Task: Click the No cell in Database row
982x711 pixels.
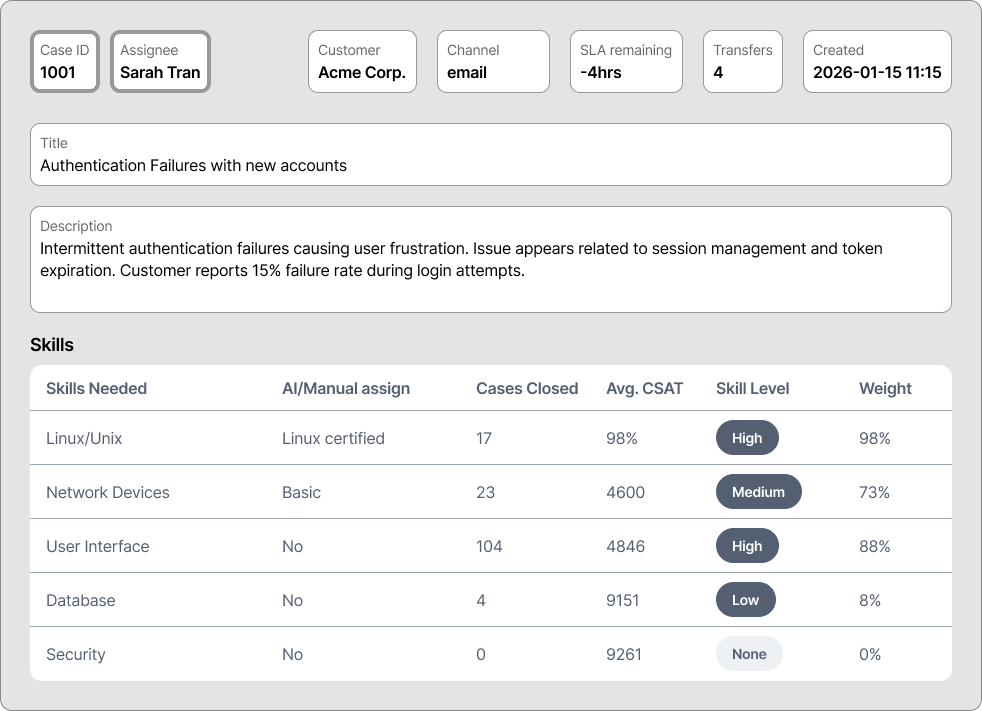Action: click(x=292, y=599)
